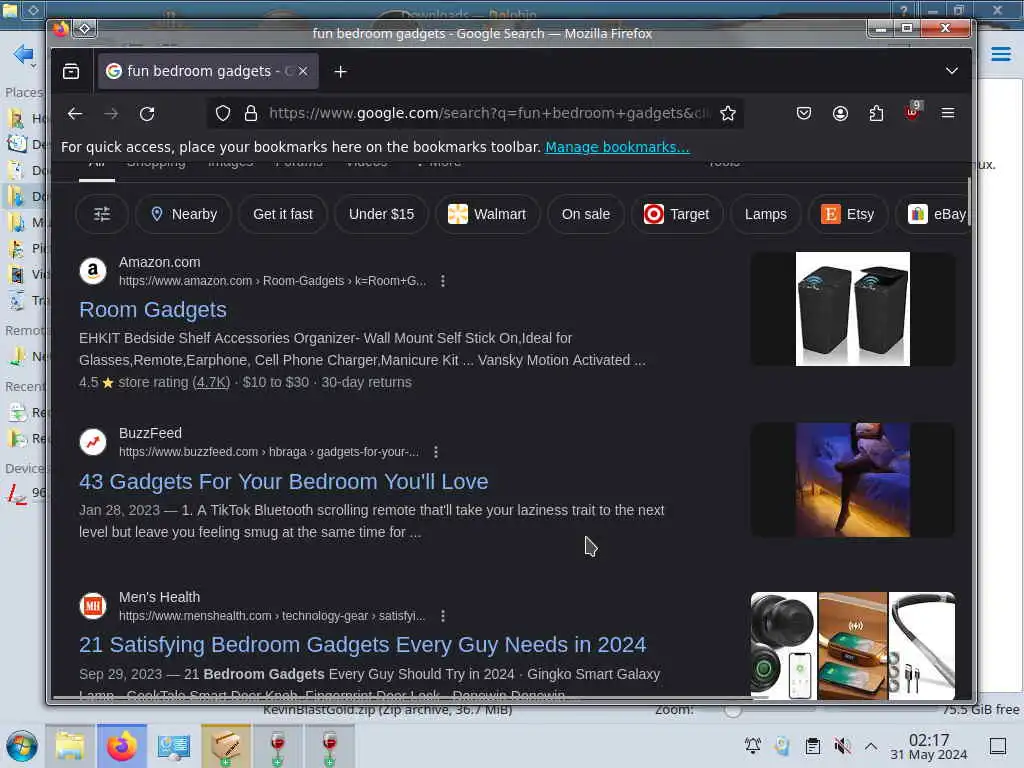Filter results by eBay chip
The height and width of the screenshot is (768, 1024).
click(x=933, y=214)
